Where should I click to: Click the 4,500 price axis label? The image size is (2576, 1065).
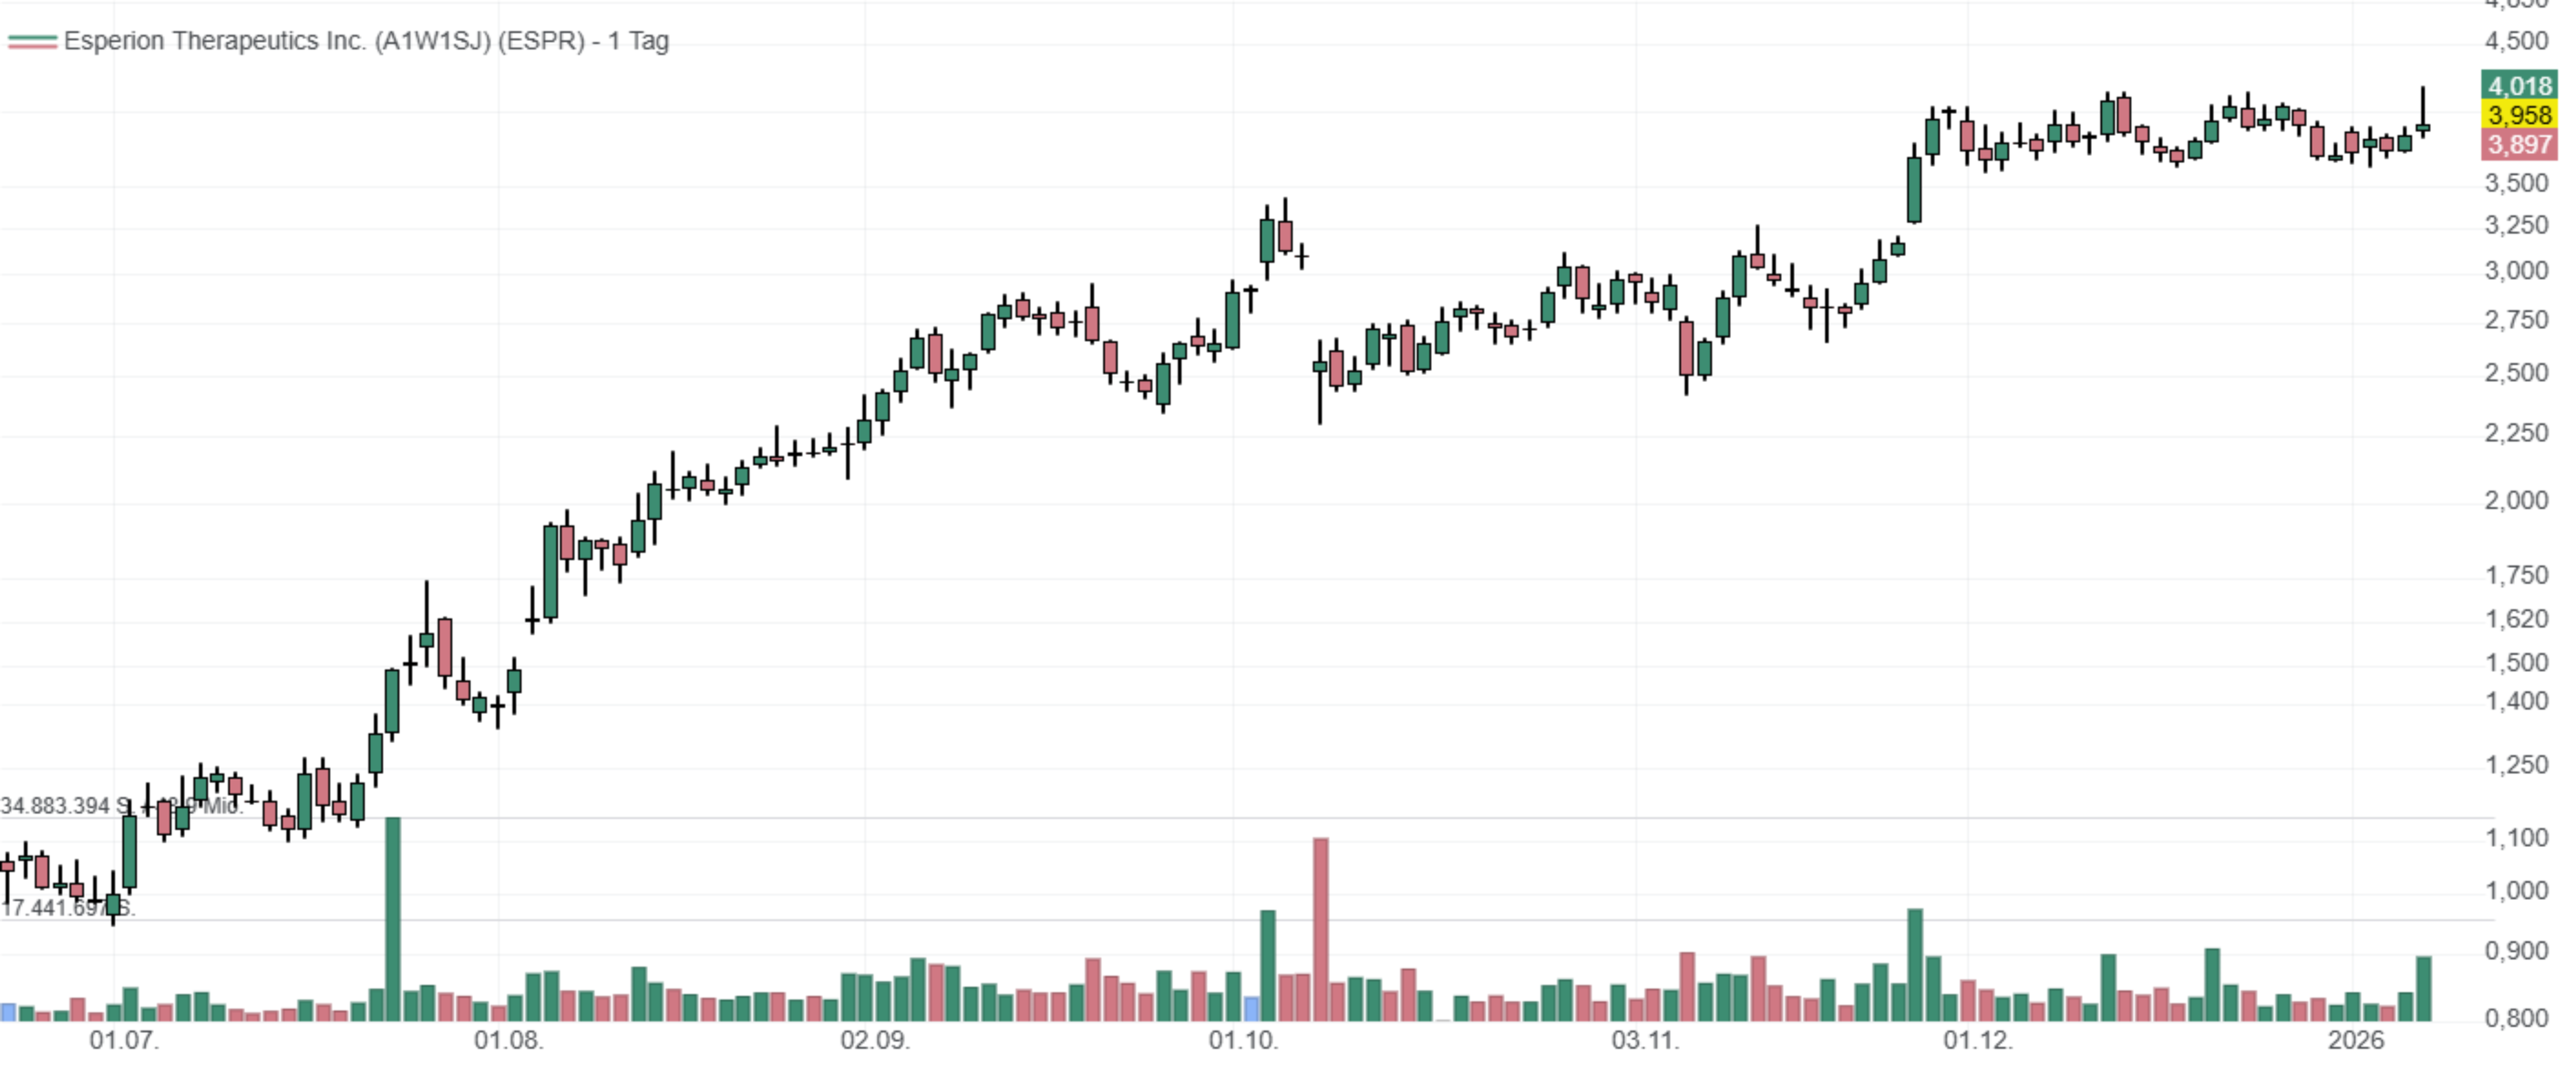[x=2516, y=41]
